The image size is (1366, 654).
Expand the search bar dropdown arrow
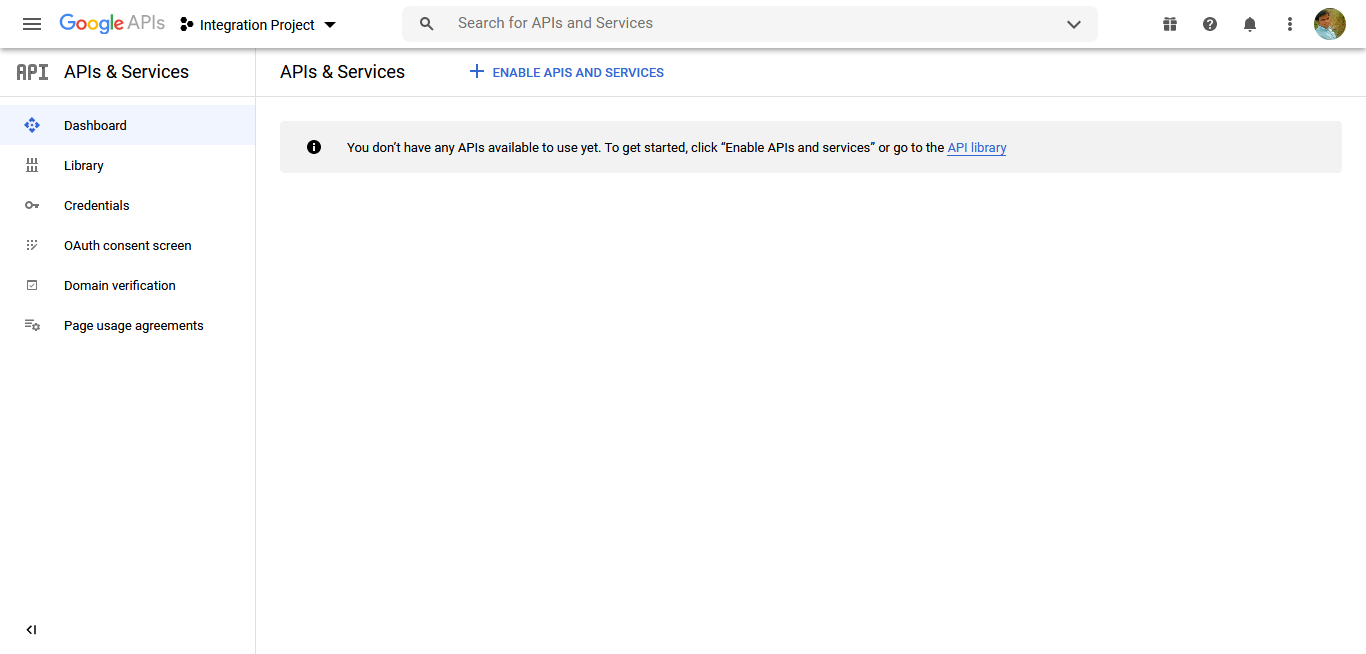tap(1074, 24)
